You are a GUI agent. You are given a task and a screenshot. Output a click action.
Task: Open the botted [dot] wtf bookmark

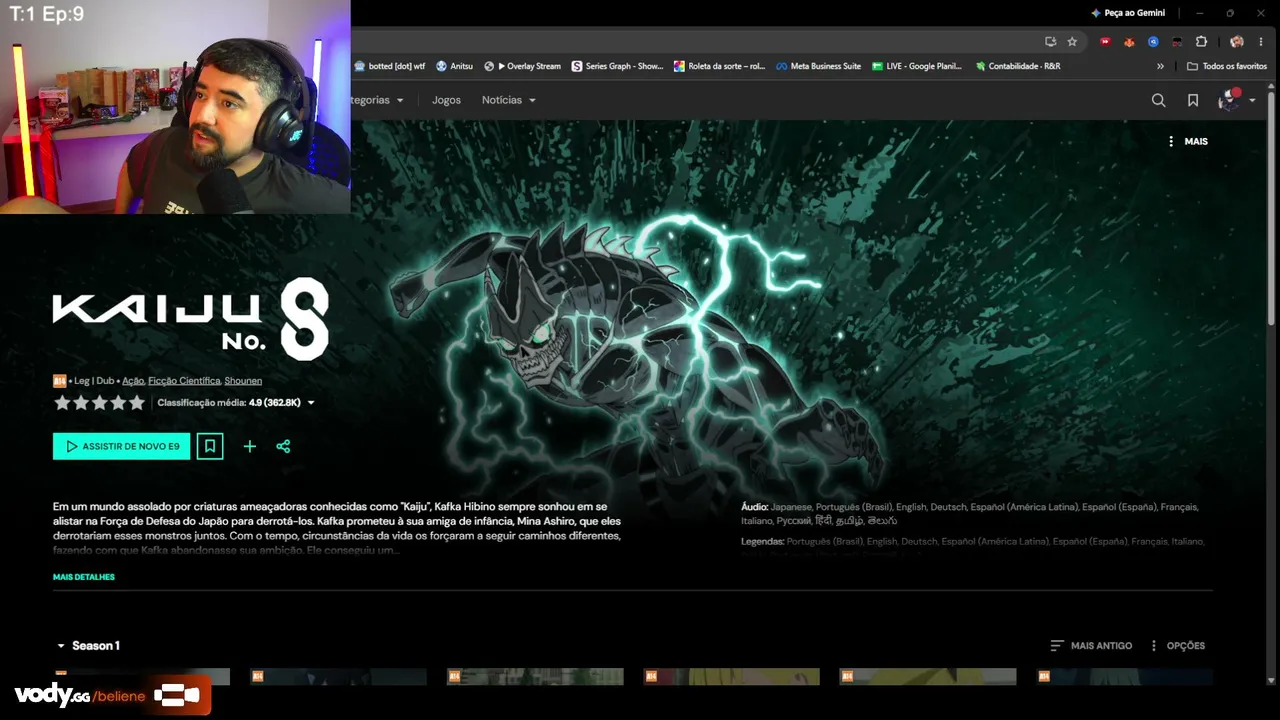click(x=389, y=66)
